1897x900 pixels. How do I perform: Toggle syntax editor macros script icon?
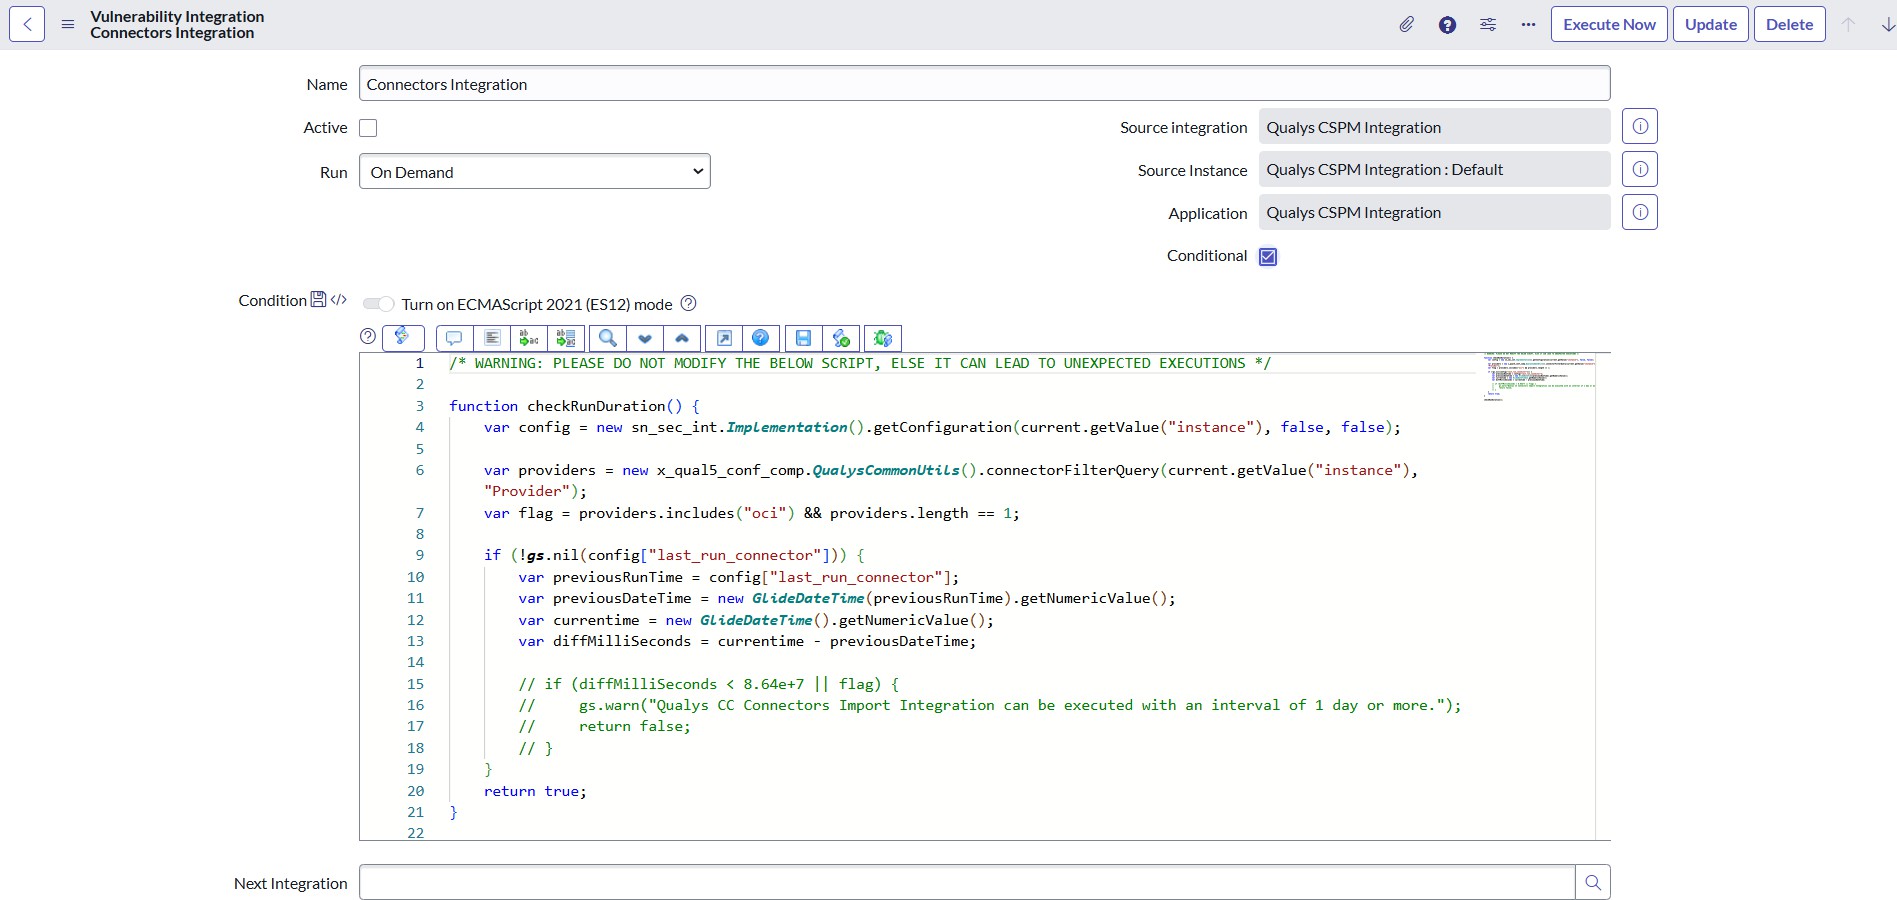403,338
